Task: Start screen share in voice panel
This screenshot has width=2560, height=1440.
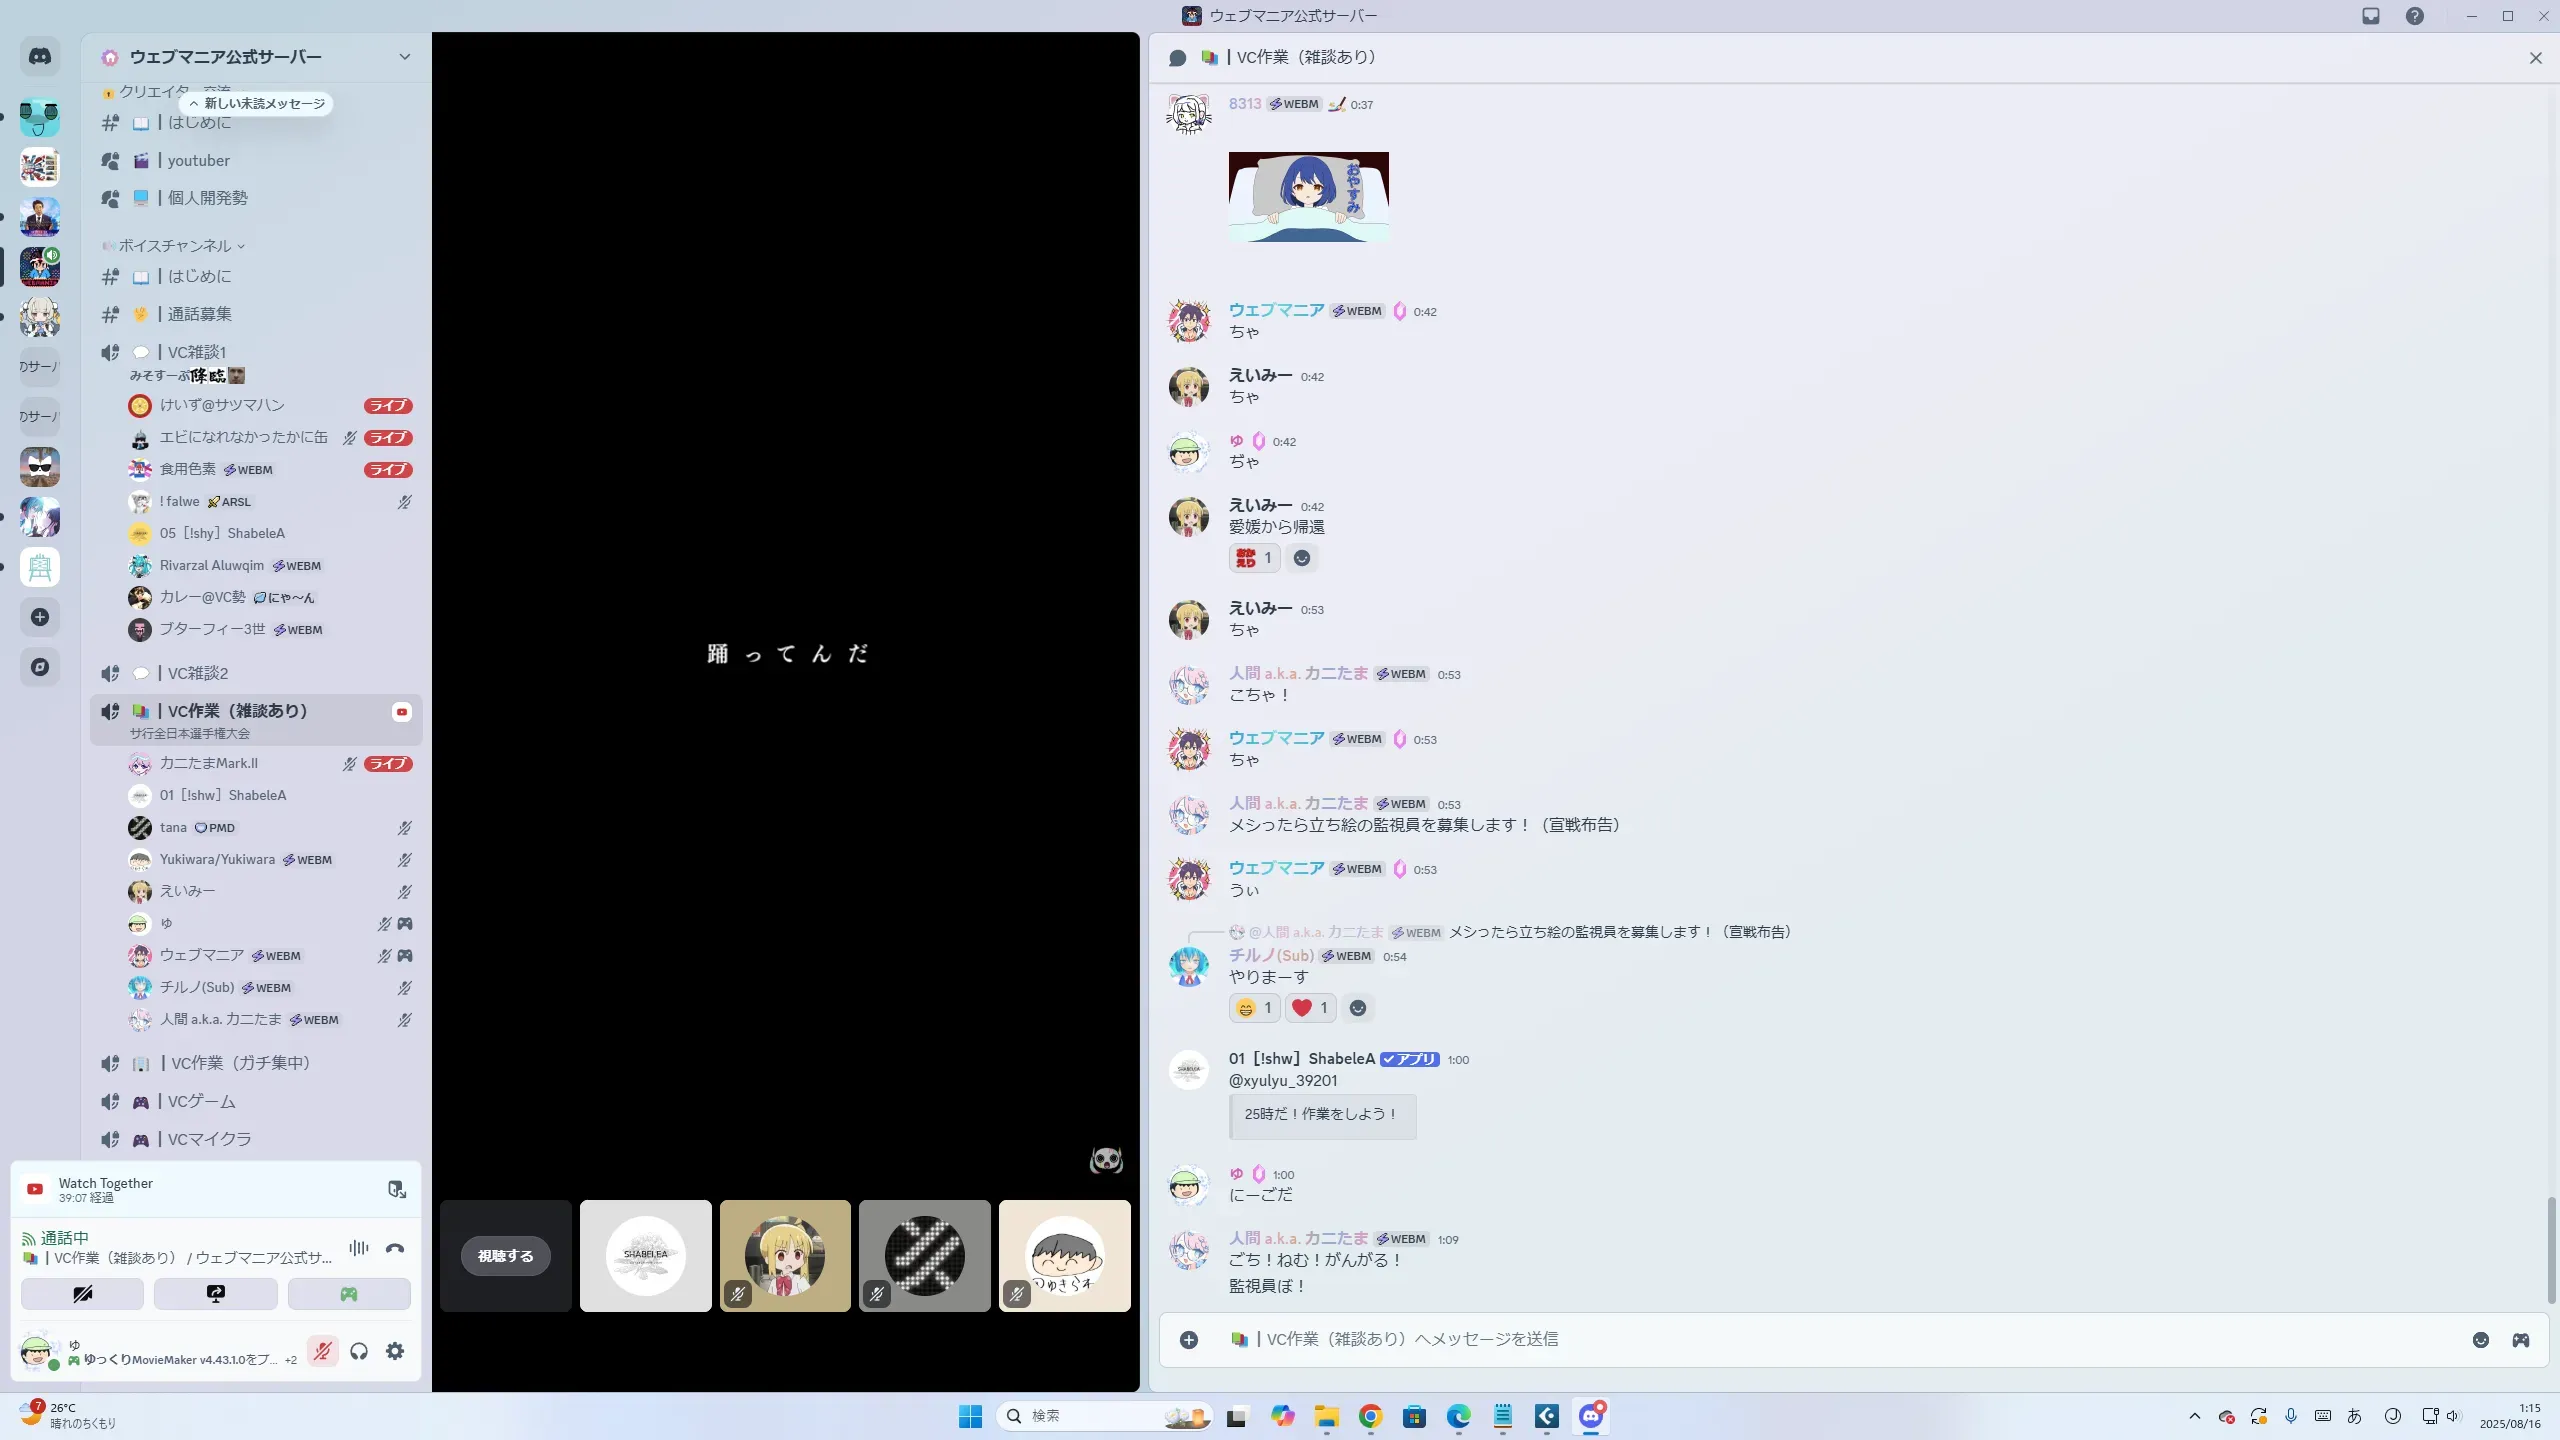Action: tap(216, 1294)
